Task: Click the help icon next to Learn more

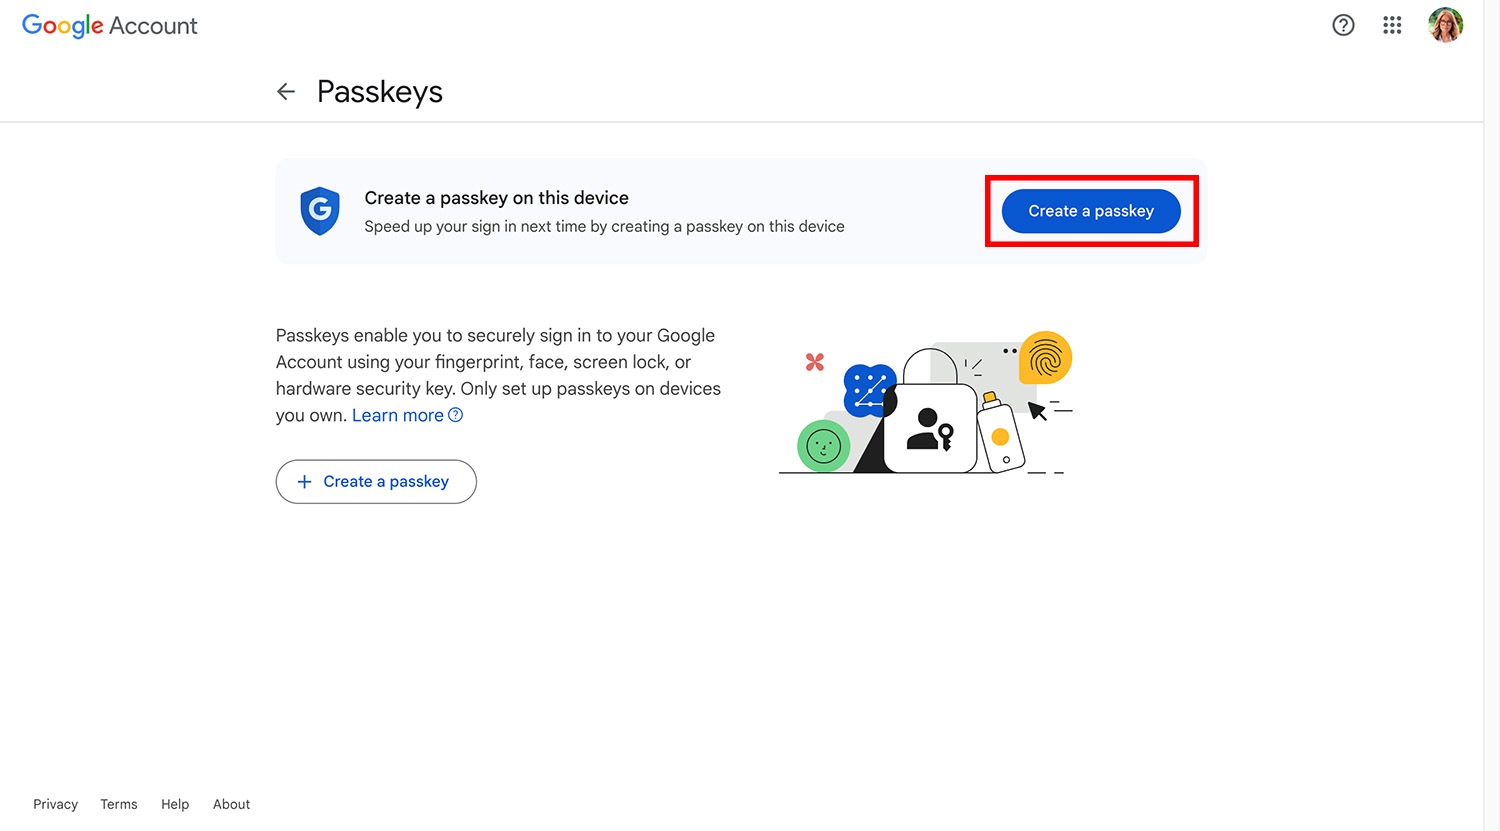Action: 455,415
